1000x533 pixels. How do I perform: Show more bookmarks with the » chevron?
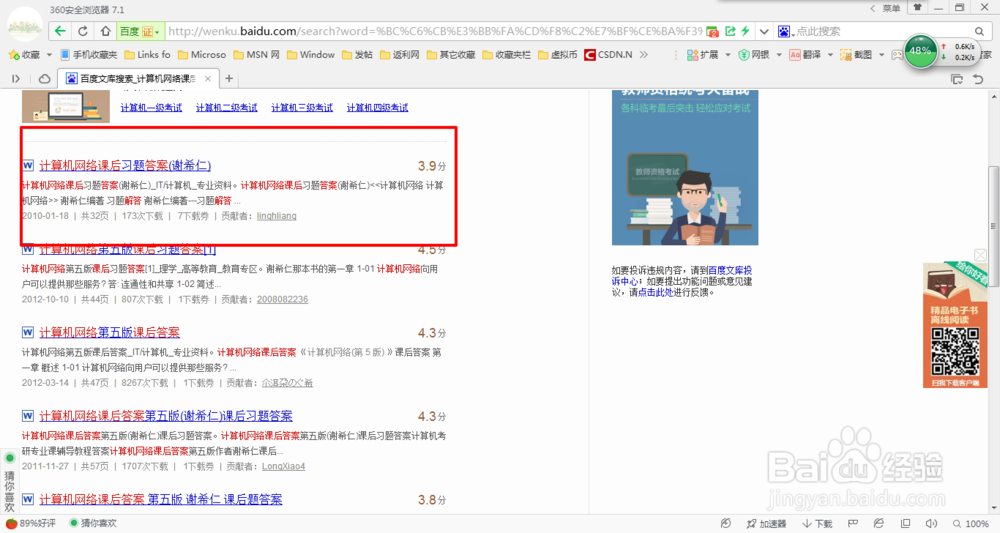pyautogui.click(x=644, y=55)
